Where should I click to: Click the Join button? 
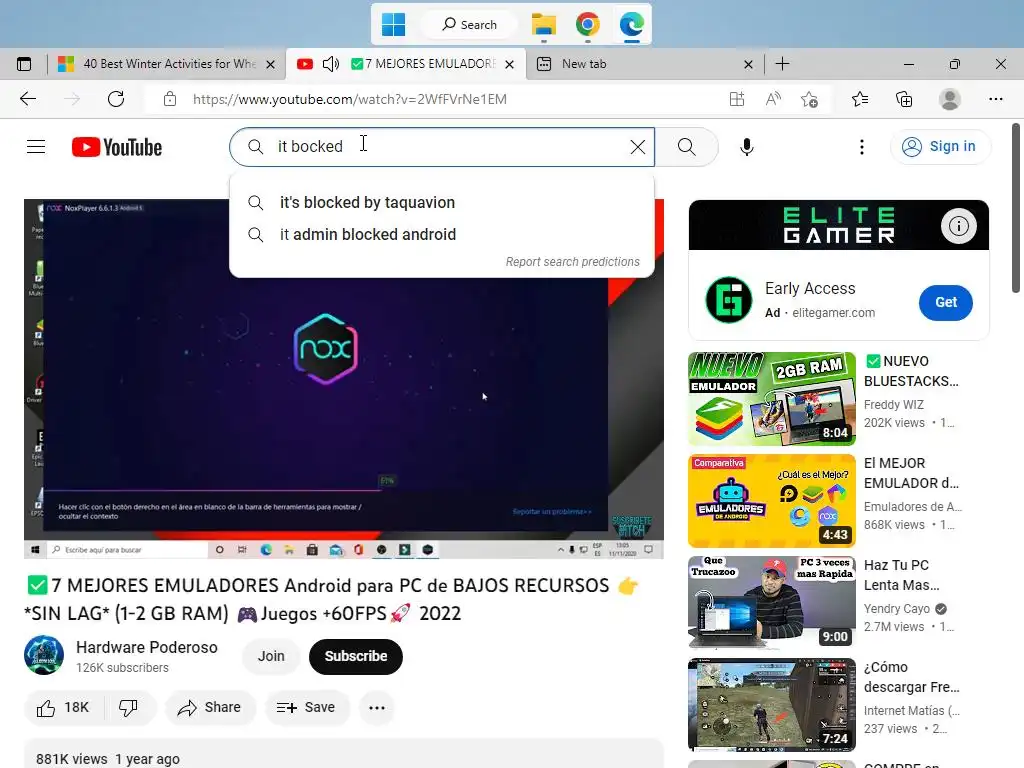coord(270,656)
